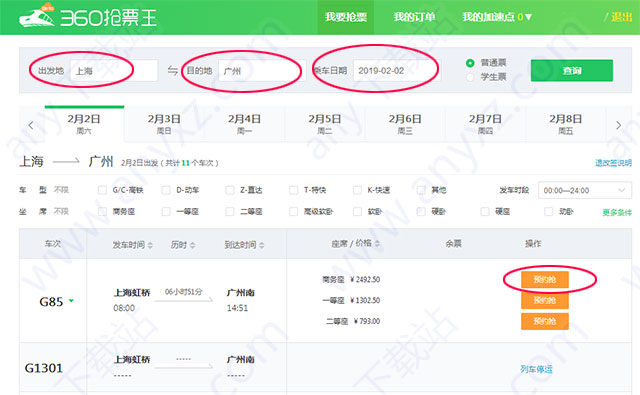Check K-快速 train type

(357, 190)
